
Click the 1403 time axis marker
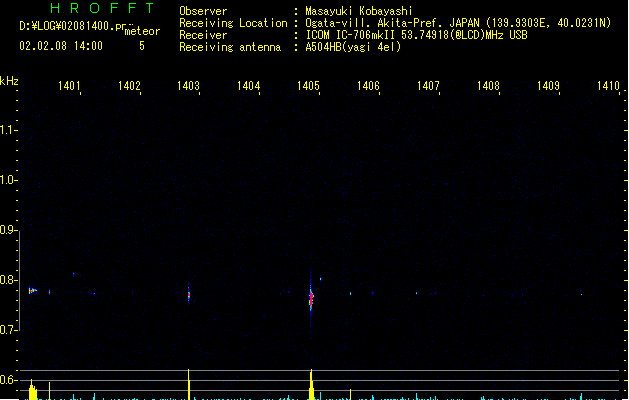(188, 86)
